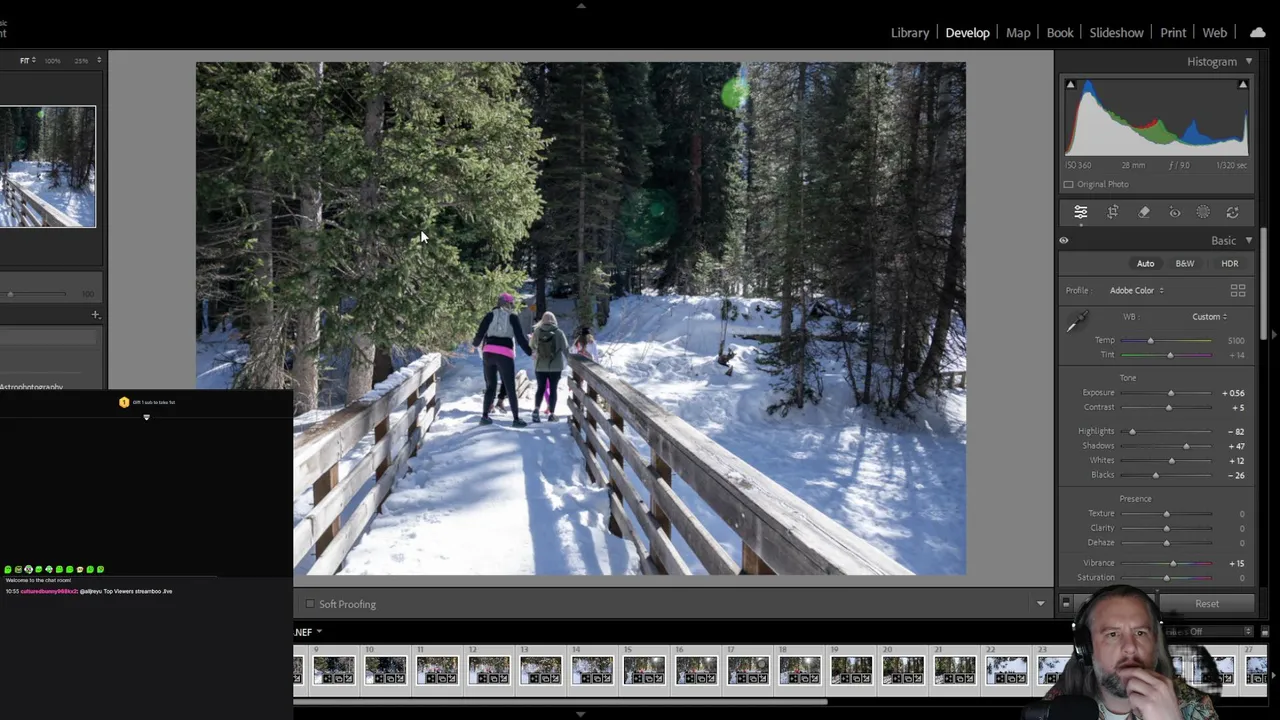
Task: Click the Highlights value -82
Action: (x=1236, y=432)
